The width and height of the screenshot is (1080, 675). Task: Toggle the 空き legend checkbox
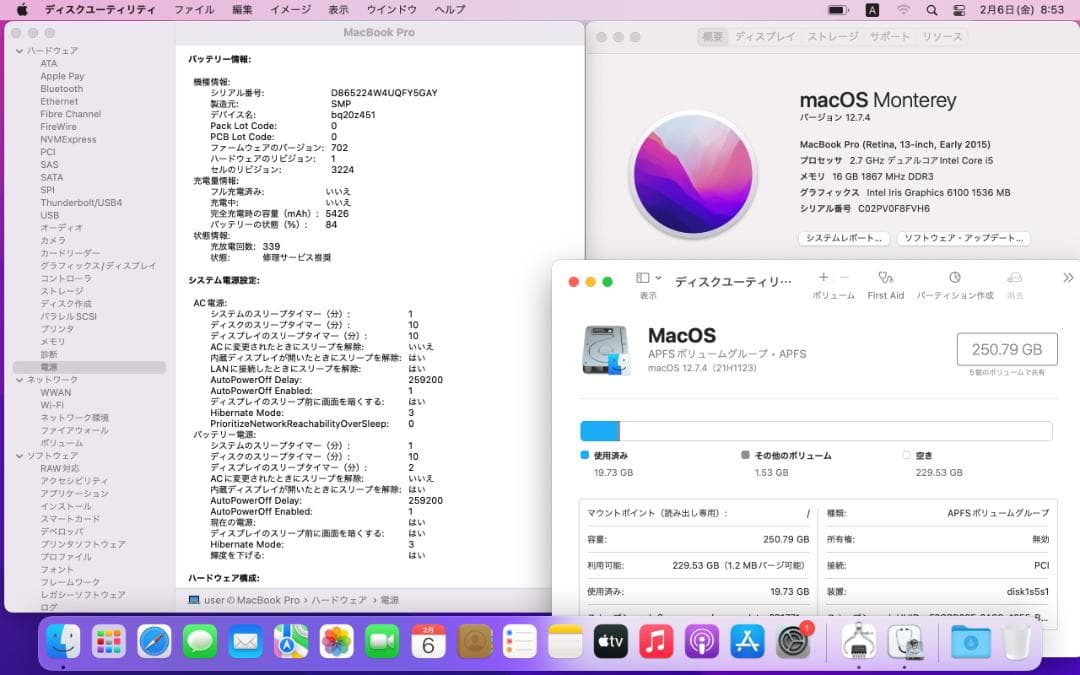coord(906,455)
